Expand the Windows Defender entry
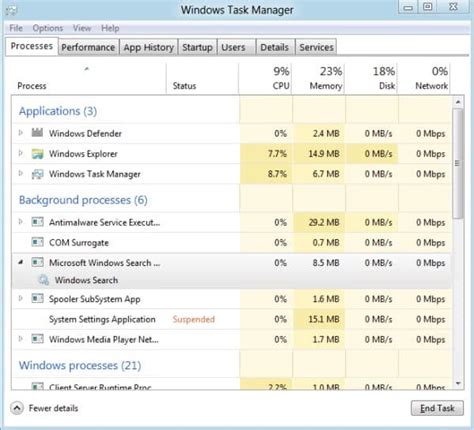Screen dimensions: 474x430 (x=21, y=133)
